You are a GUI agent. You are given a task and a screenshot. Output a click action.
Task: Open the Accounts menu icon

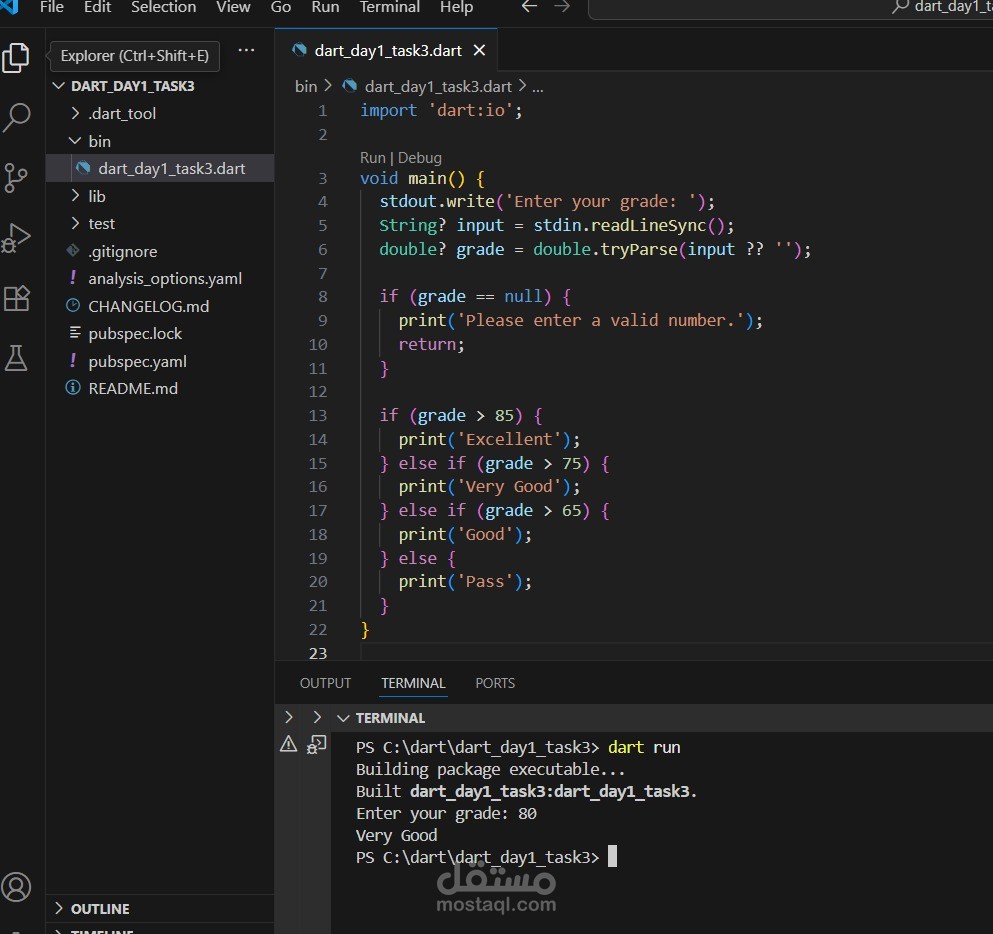tap(16, 887)
